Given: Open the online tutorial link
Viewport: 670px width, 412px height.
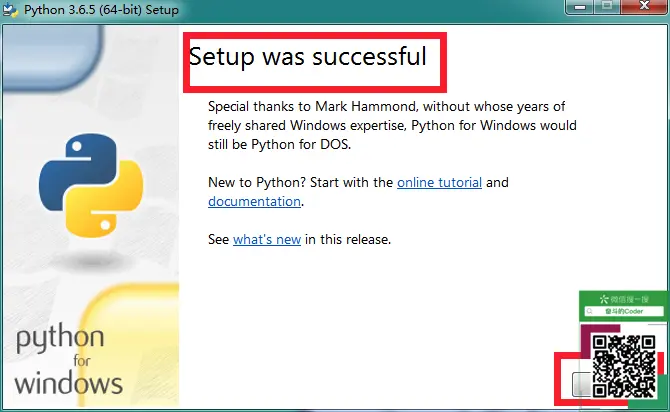Looking at the screenshot, I should pyautogui.click(x=439, y=182).
